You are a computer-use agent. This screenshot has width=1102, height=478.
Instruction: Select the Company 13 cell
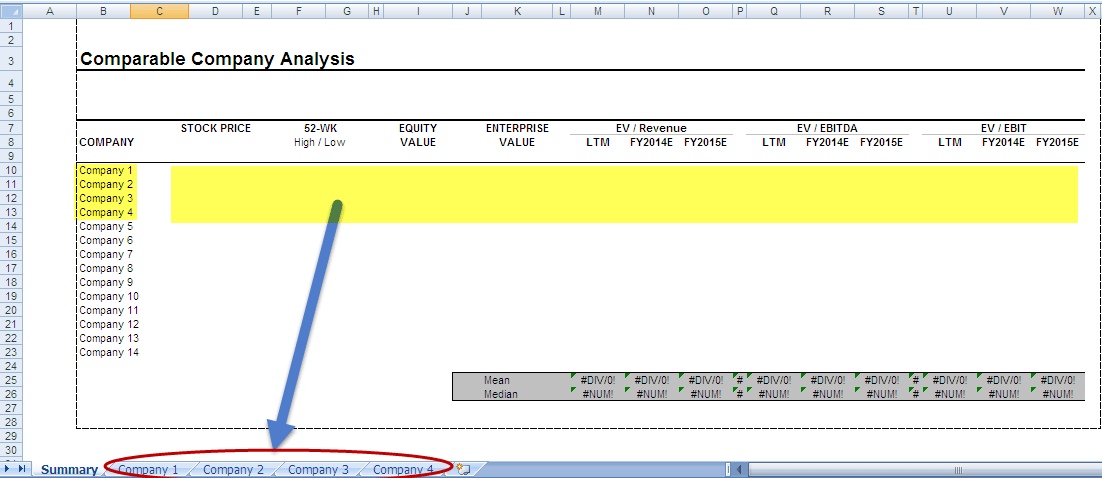coord(109,338)
